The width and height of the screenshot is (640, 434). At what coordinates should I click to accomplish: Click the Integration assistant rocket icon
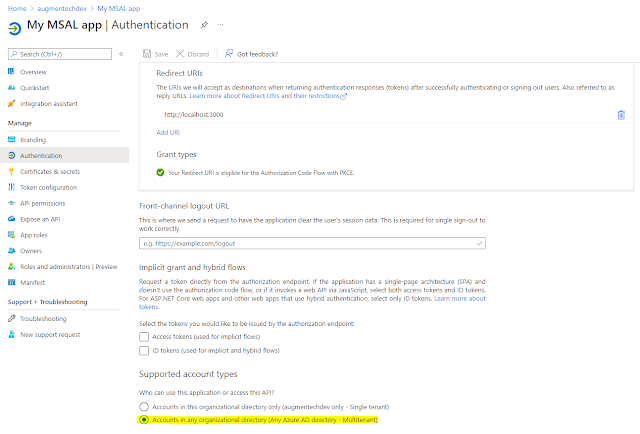(11, 103)
